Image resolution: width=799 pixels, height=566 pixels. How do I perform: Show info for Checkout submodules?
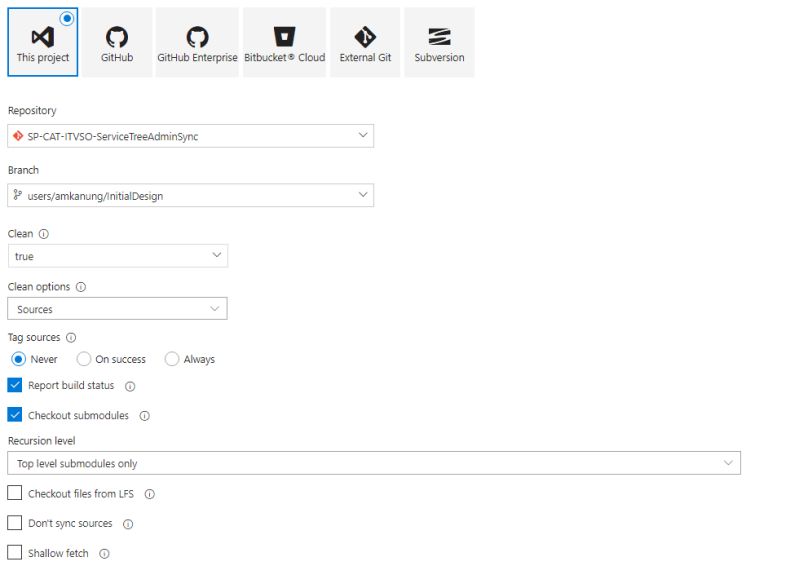[145, 416]
